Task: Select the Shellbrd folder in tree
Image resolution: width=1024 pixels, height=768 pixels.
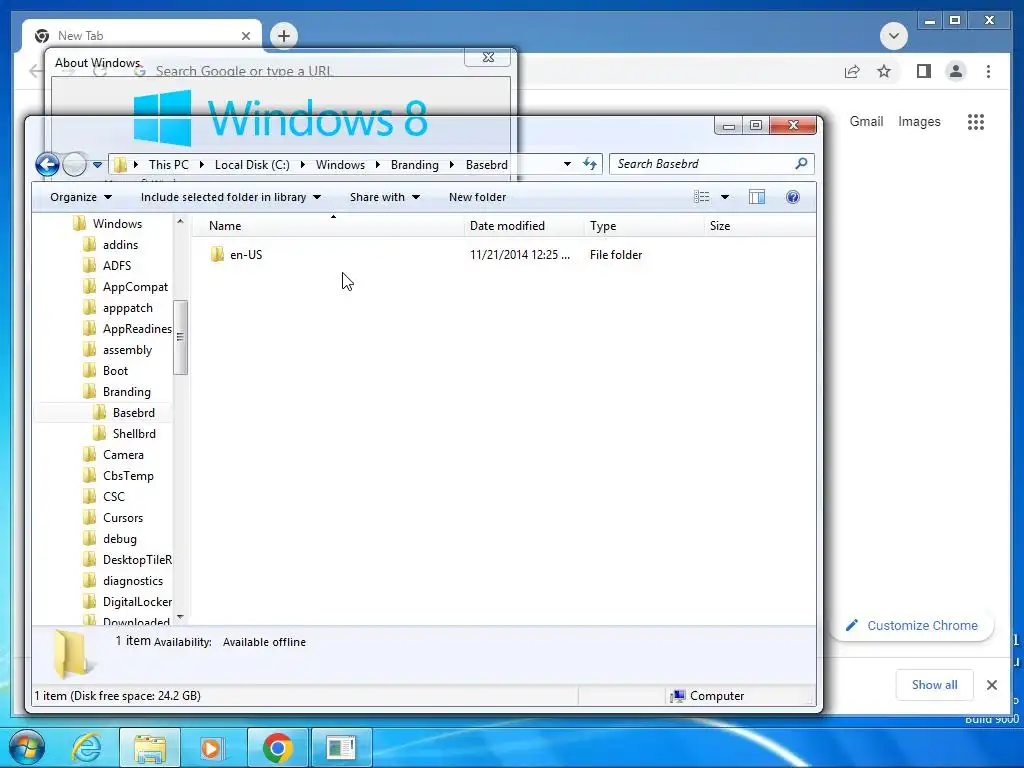Action: click(135, 434)
